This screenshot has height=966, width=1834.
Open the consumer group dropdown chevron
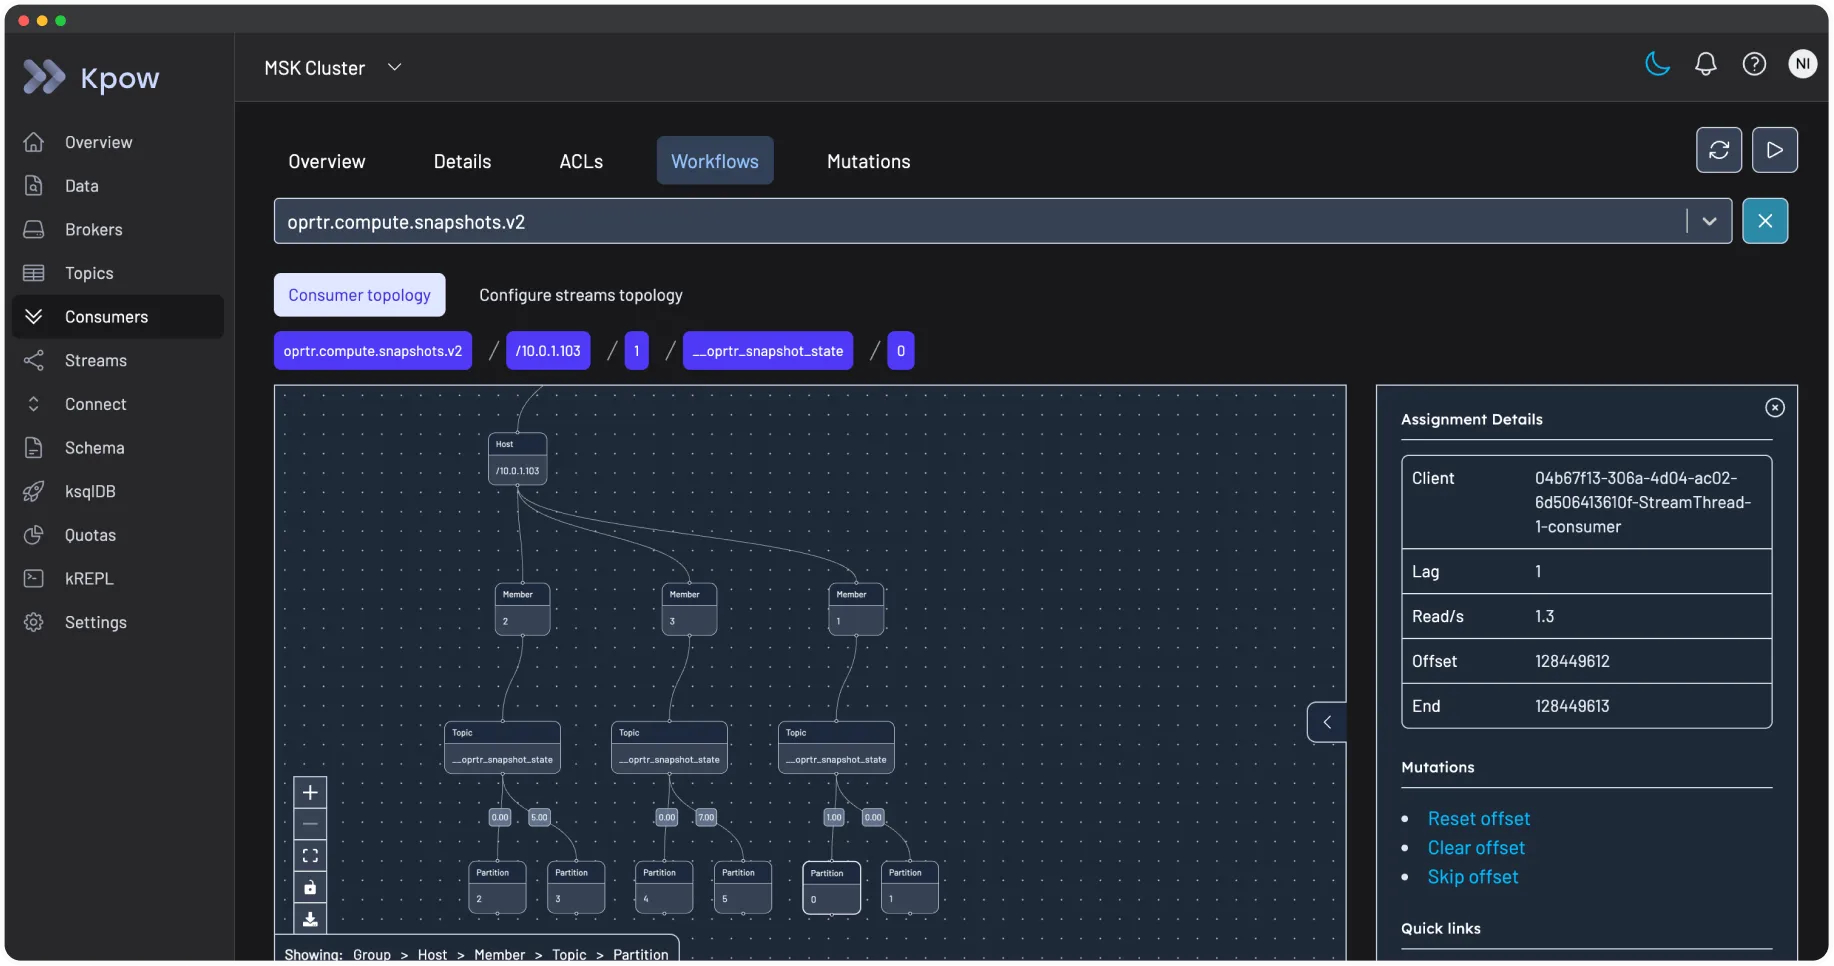click(x=1710, y=221)
